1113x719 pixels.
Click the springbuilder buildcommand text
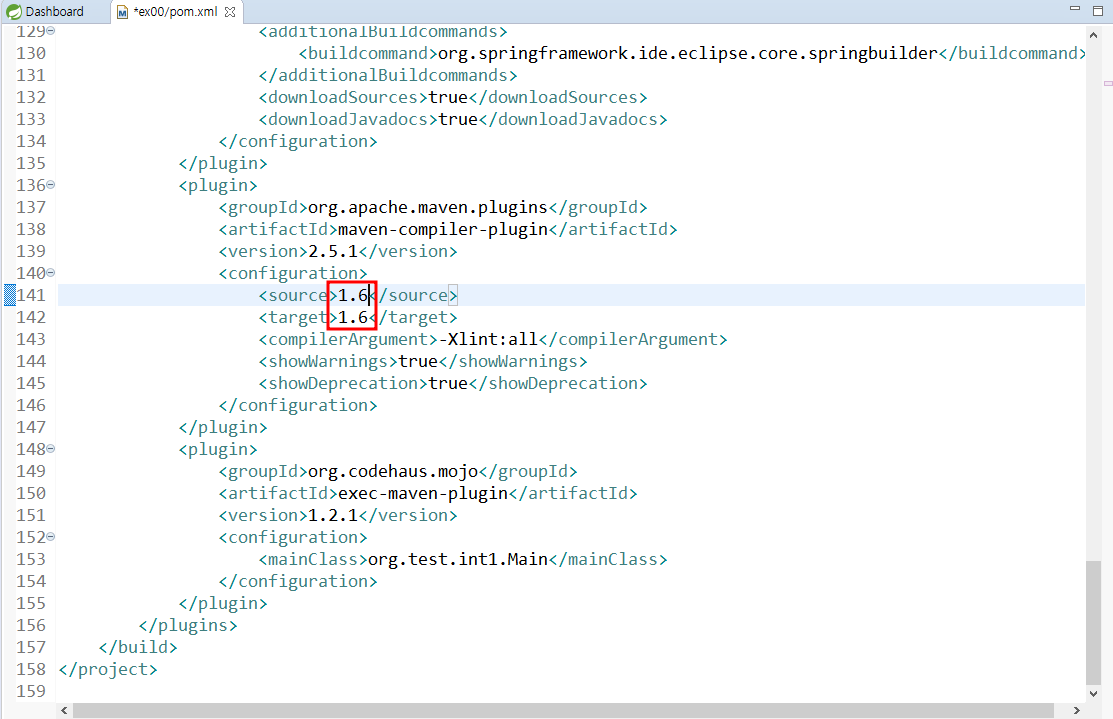click(688, 53)
